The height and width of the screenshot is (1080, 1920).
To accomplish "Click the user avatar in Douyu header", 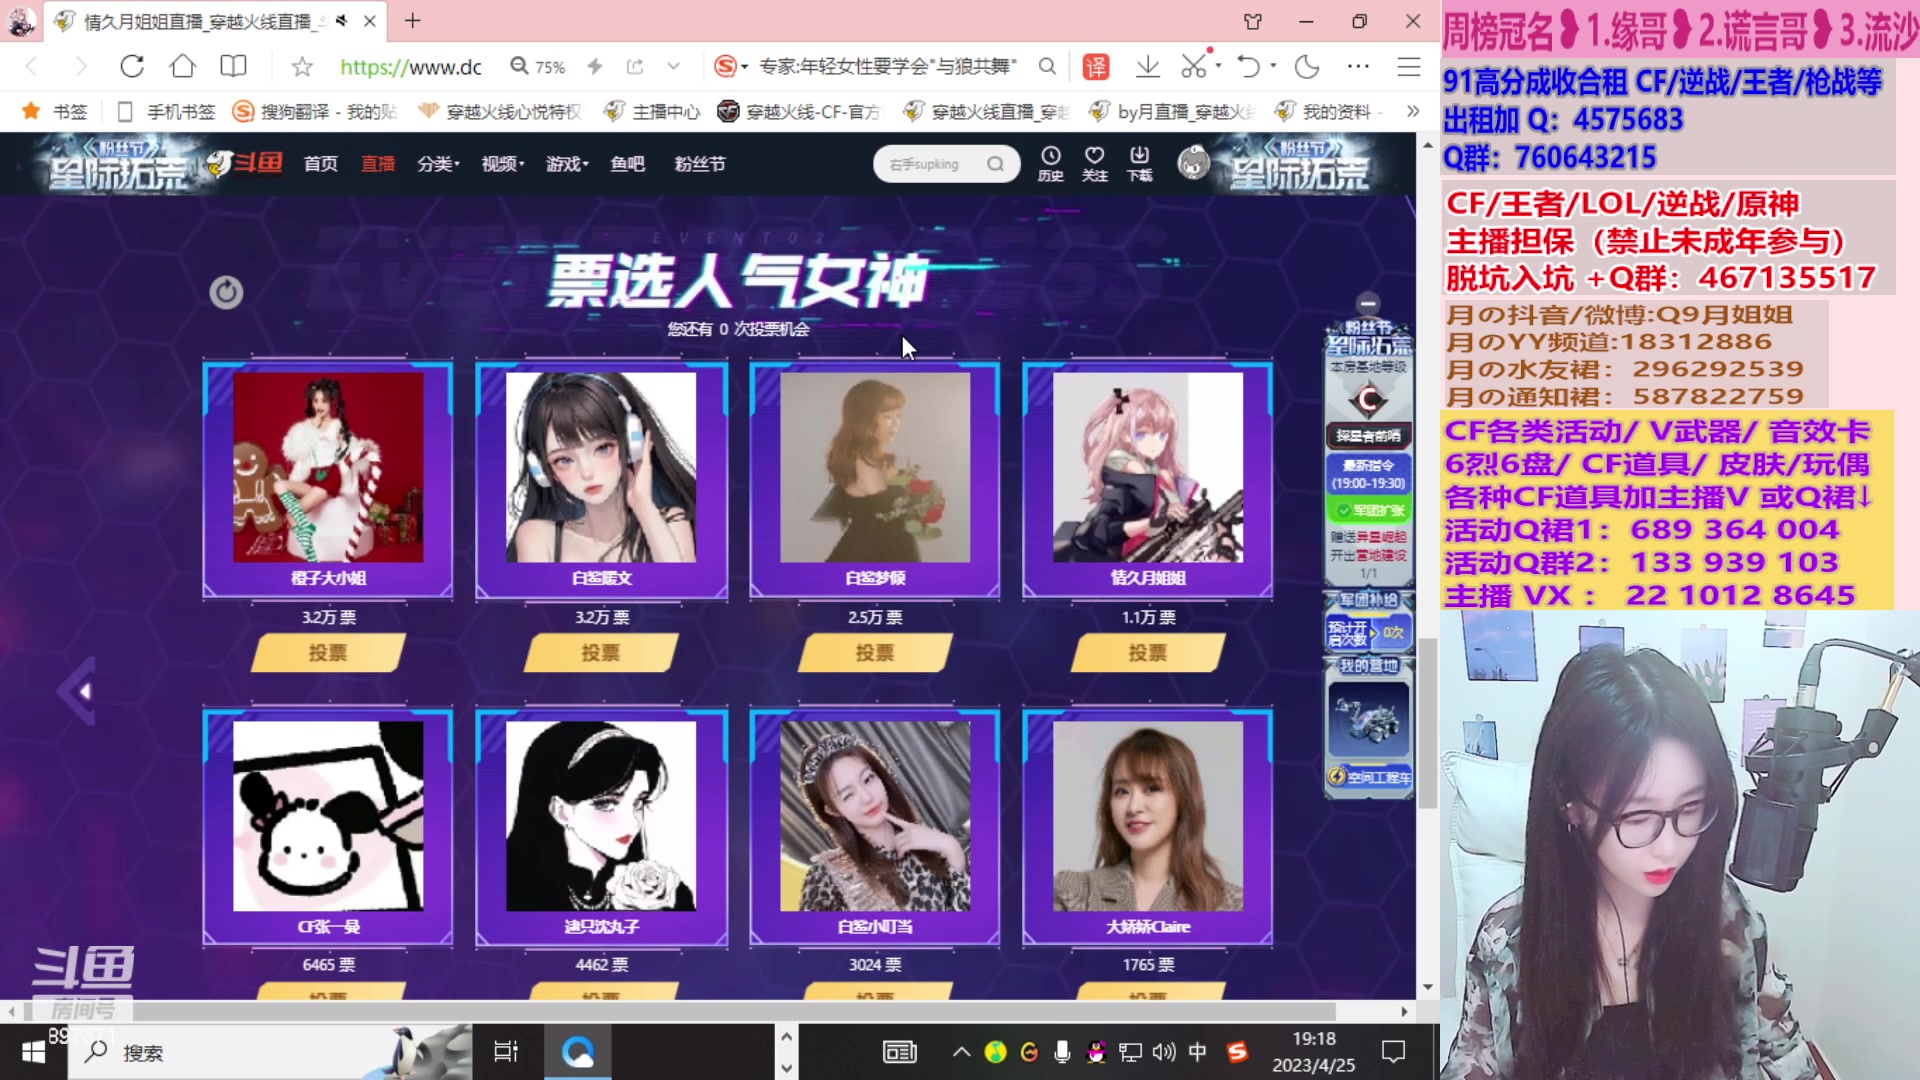I will (1193, 163).
